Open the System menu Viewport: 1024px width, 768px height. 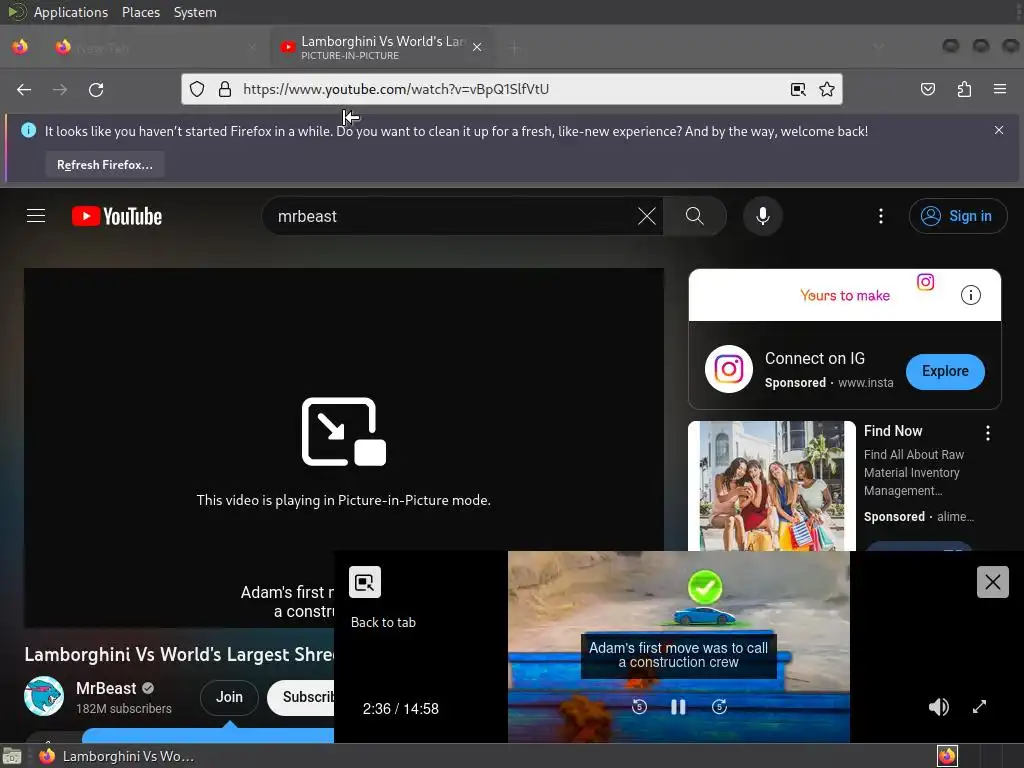coord(195,12)
